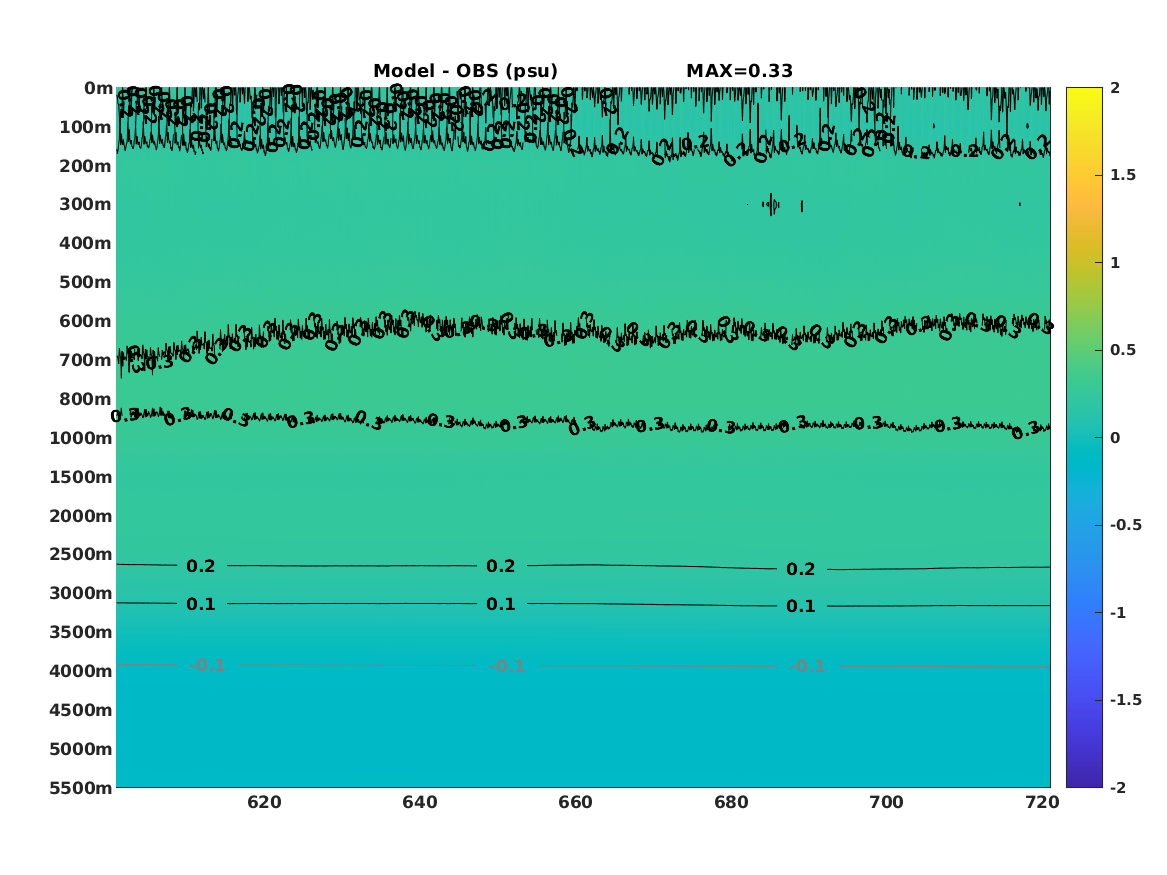Select the colorbar tick label '-0.5'
1167x875 pixels.
click(1126, 525)
